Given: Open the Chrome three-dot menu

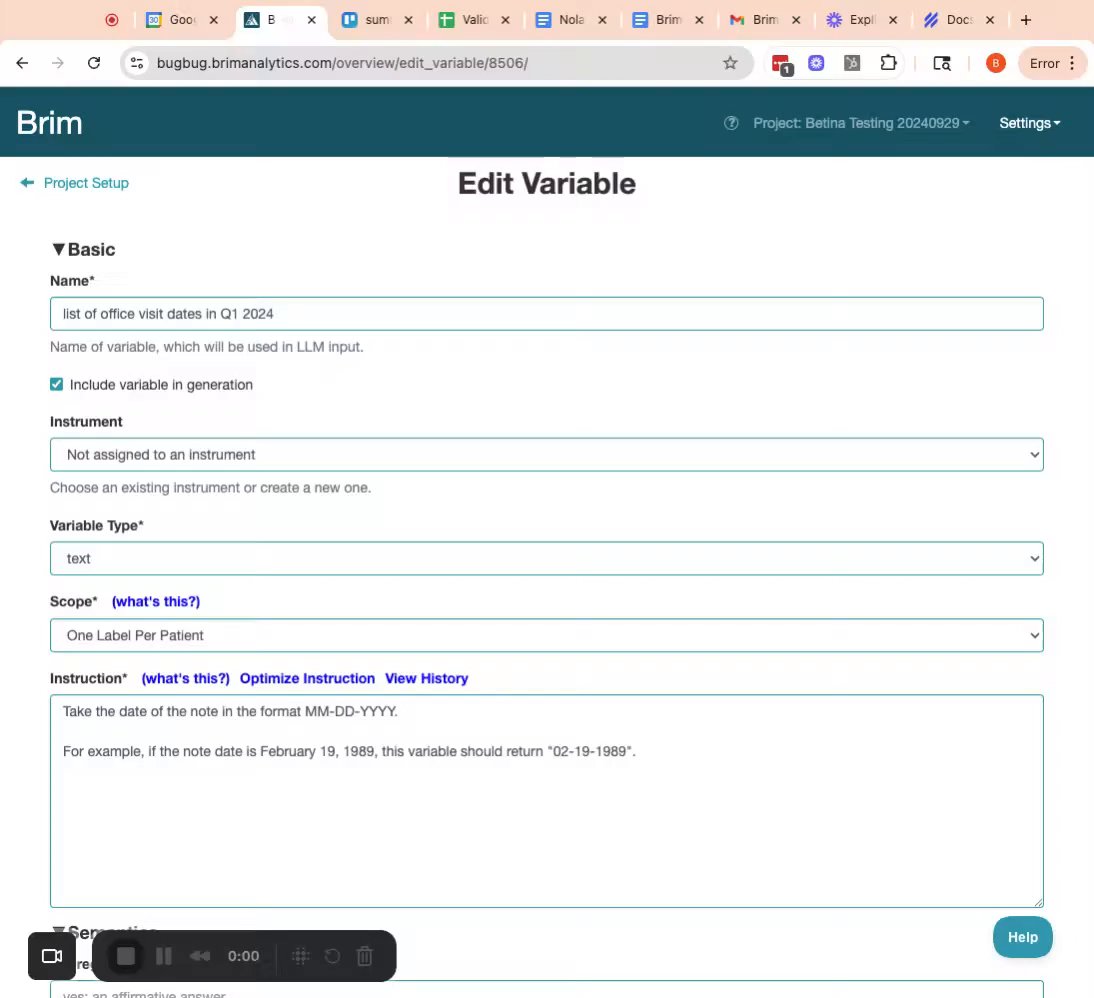Looking at the screenshot, I should click(1072, 63).
